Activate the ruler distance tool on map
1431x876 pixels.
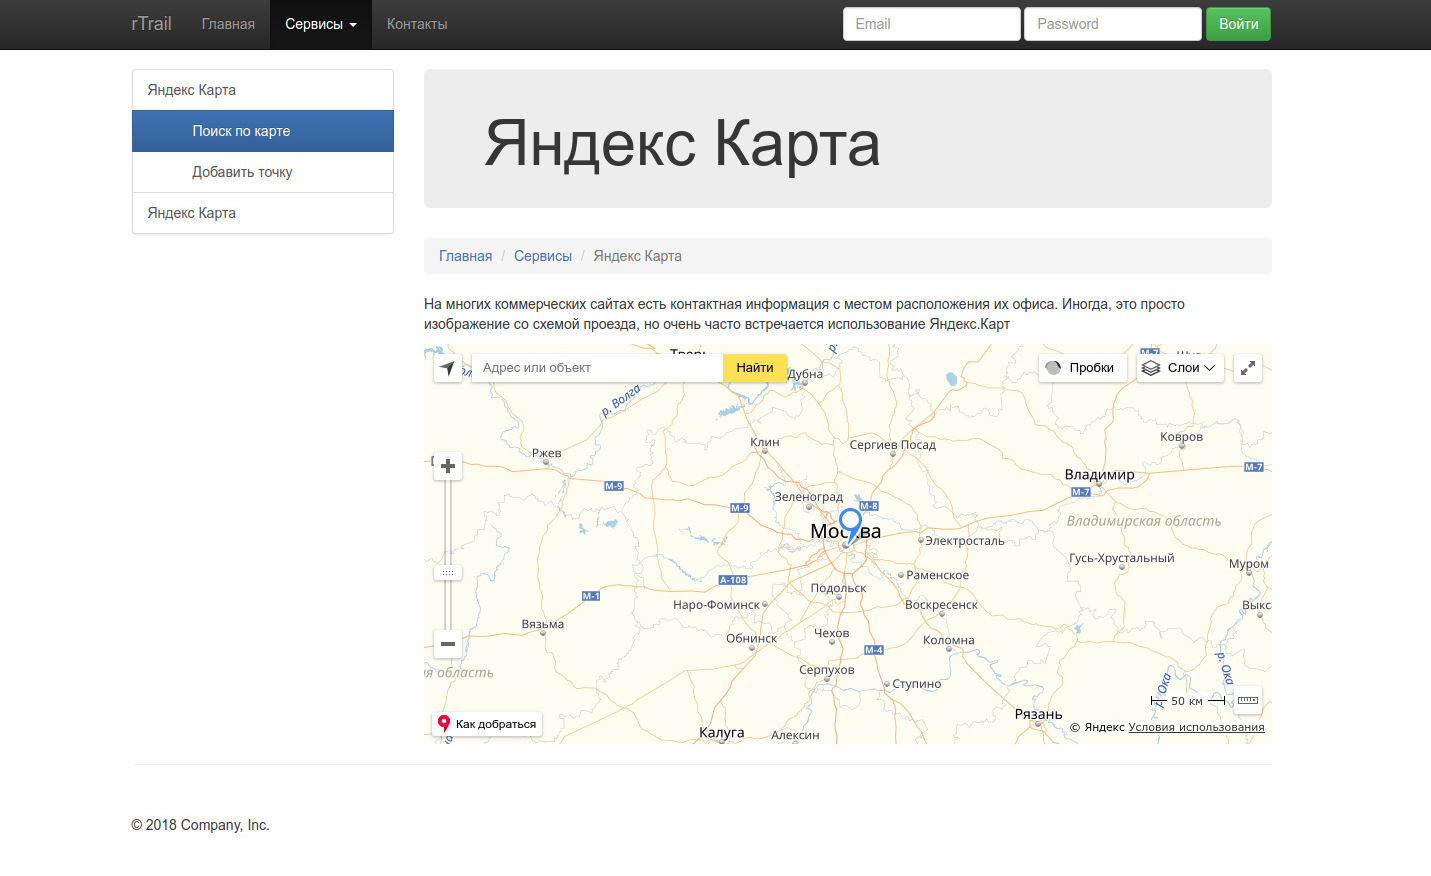coord(1248,700)
